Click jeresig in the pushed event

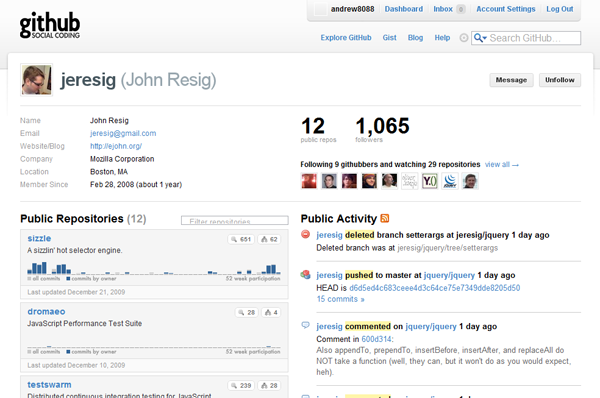[x=329, y=275]
